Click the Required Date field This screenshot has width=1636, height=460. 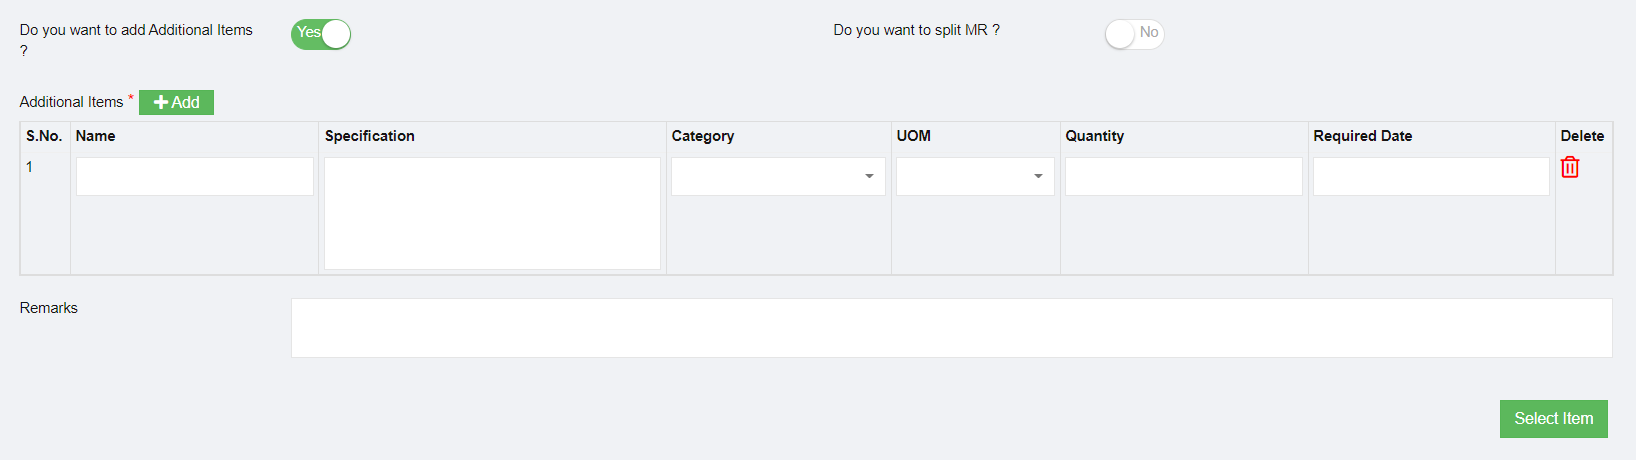(x=1431, y=177)
